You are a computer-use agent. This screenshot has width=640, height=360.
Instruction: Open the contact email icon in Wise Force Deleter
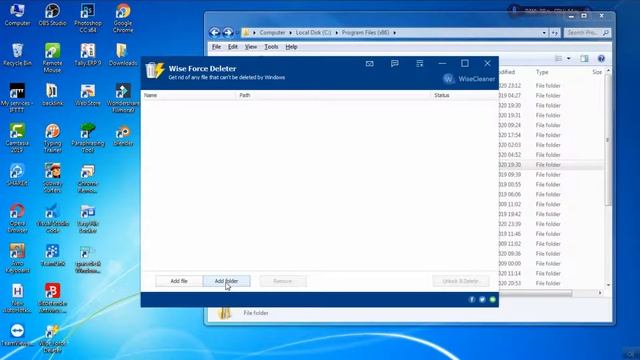pos(369,64)
